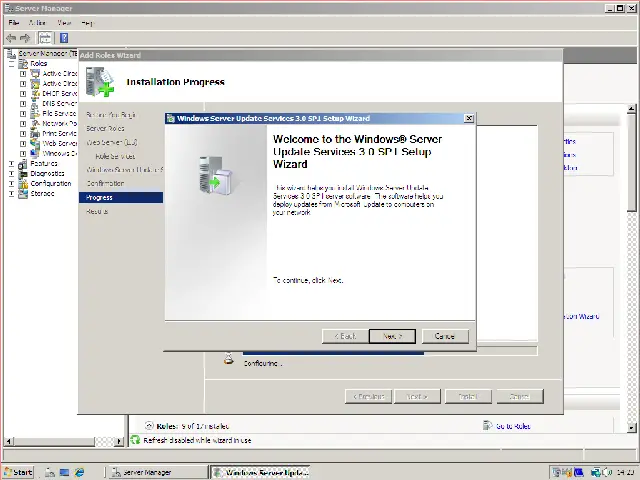
Task: Expand the Configuration tree node
Action: point(11,184)
